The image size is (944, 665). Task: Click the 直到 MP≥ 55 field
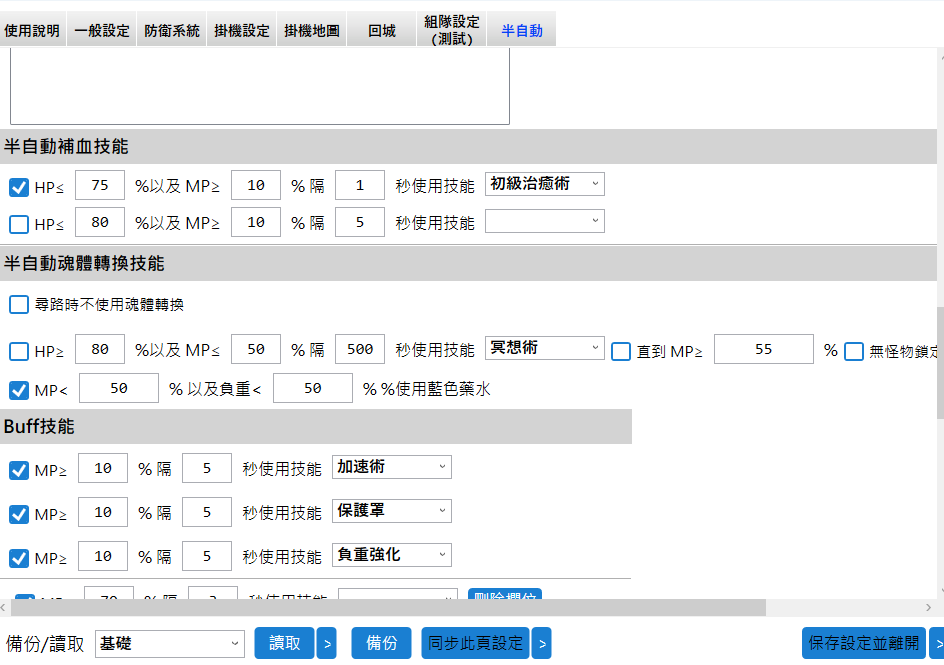(x=763, y=349)
